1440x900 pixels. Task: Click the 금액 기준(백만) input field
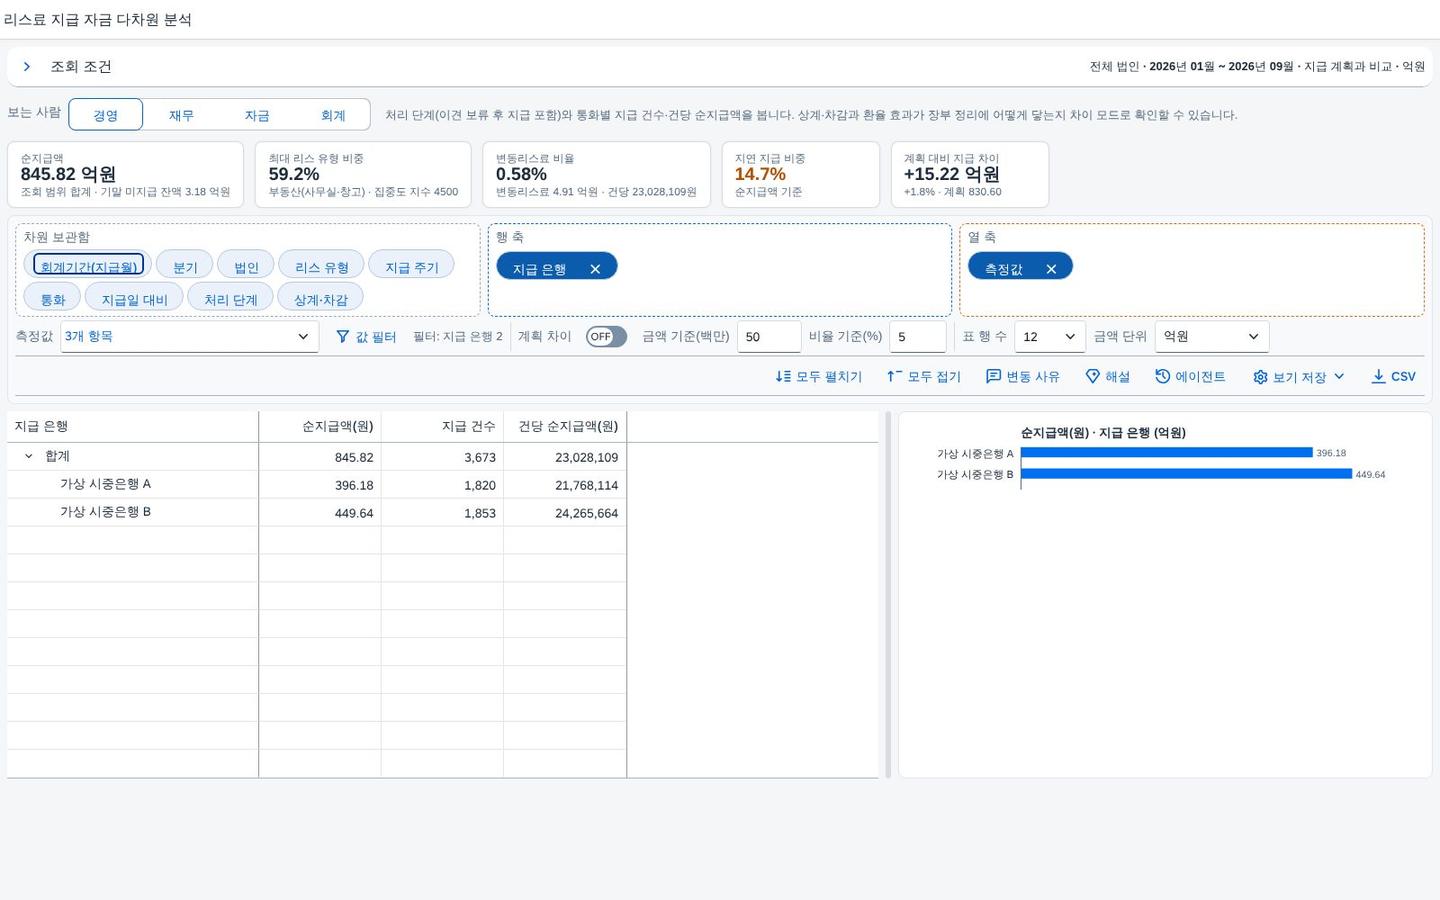pos(769,337)
